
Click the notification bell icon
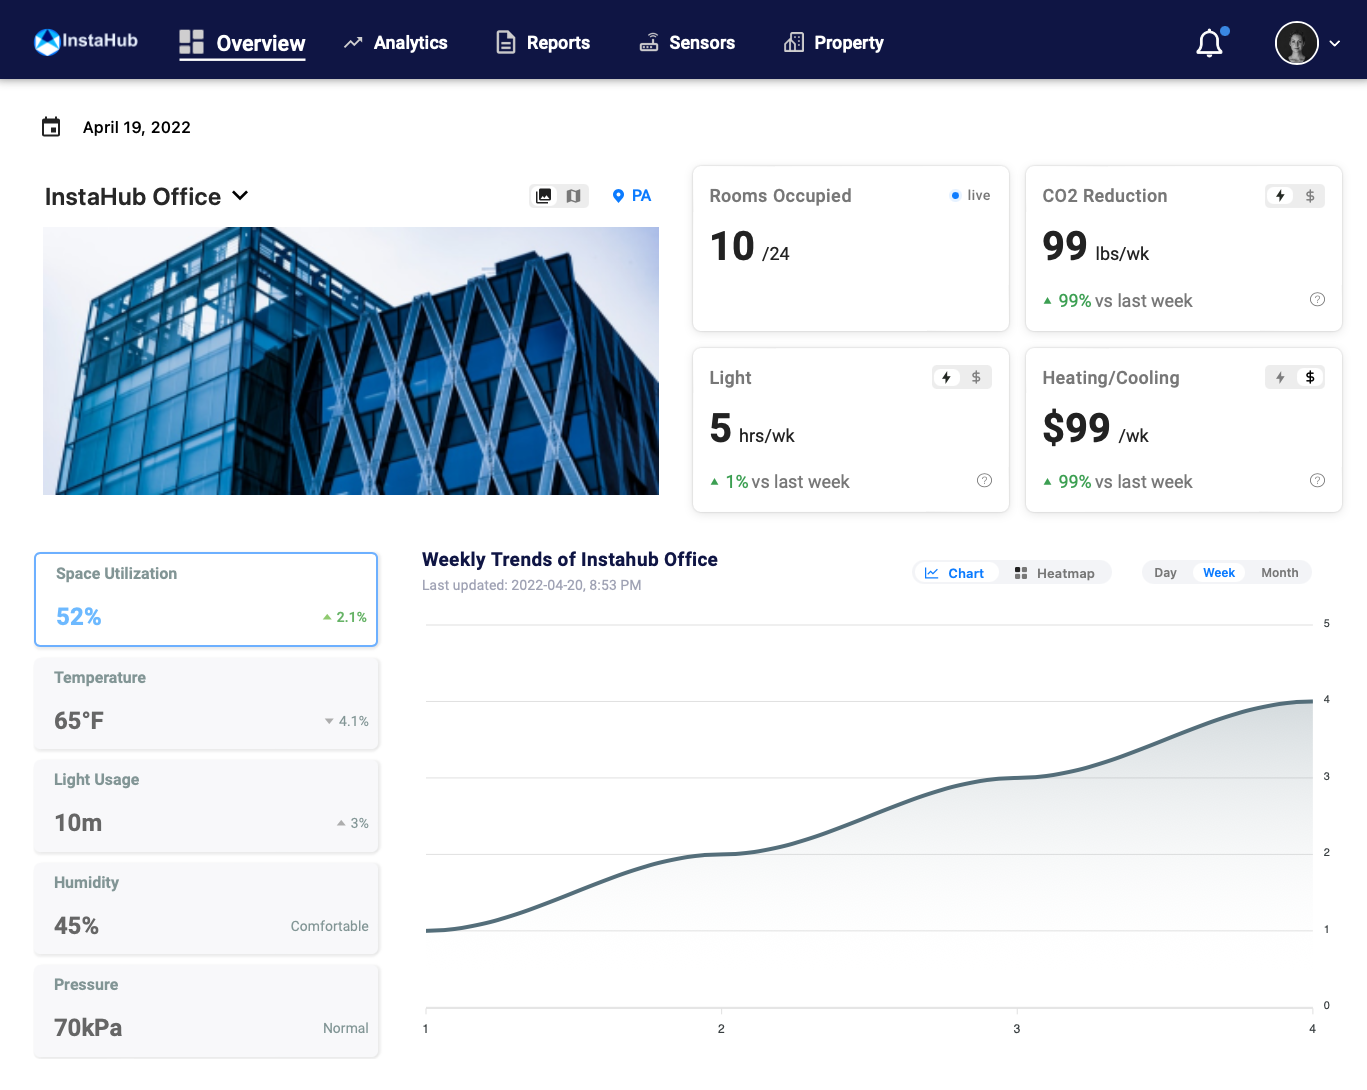click(1210, 43)
